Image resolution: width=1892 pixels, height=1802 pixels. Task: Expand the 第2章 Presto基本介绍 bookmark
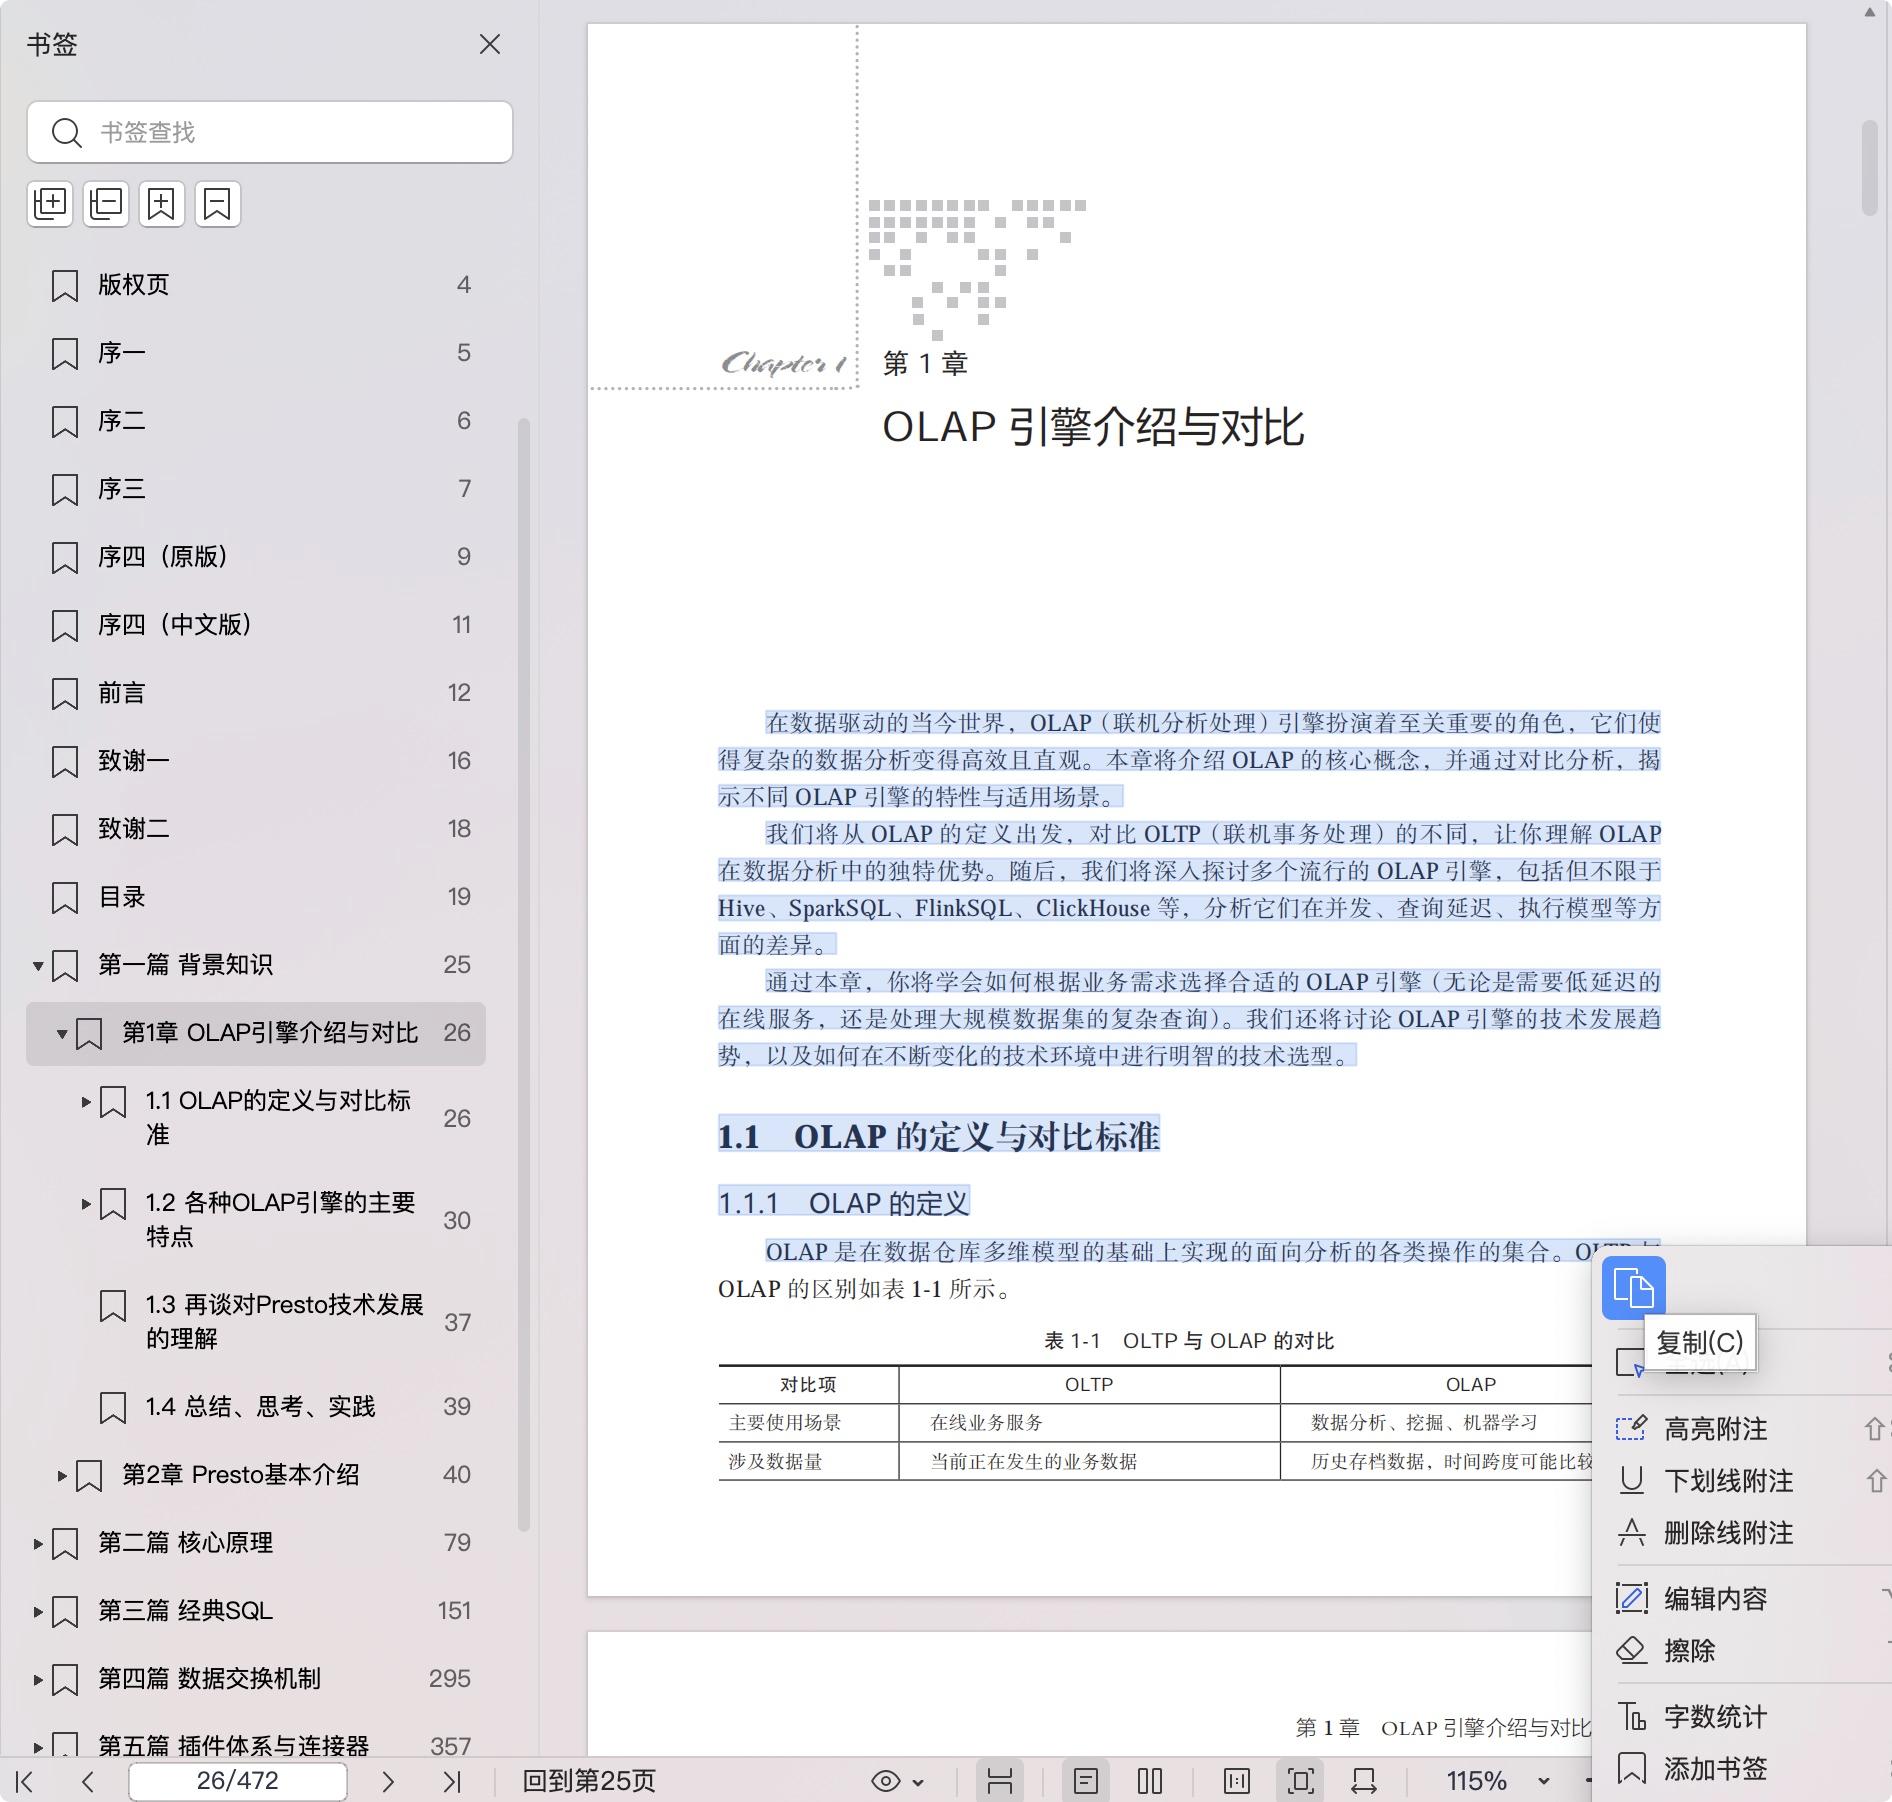[62, 1475]
